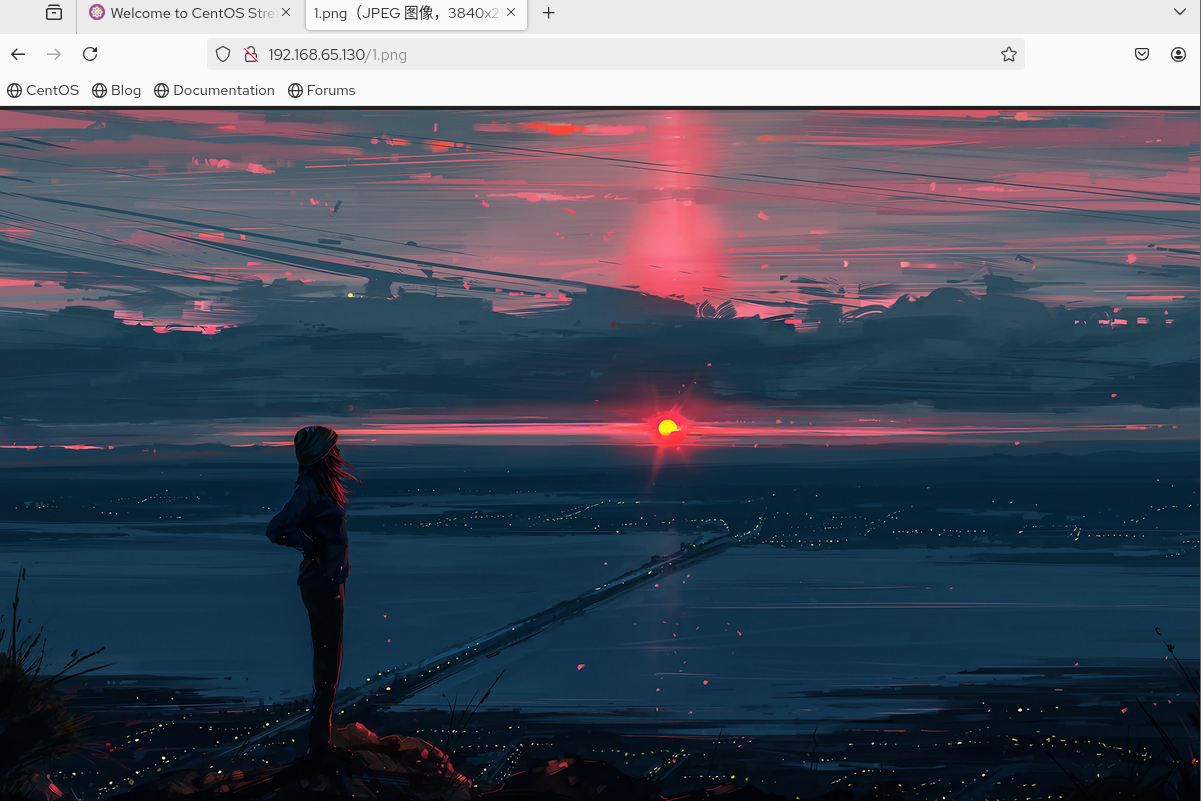Open the Blog bookmark
This screenshot has height=801, width=1201.
point(117,90)
